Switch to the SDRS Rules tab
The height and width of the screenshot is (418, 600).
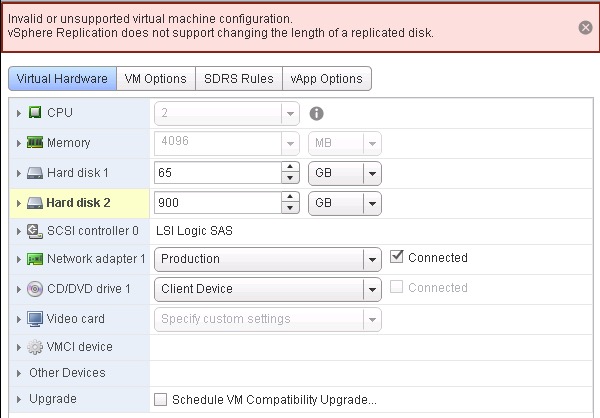click(x=238, y=79)
